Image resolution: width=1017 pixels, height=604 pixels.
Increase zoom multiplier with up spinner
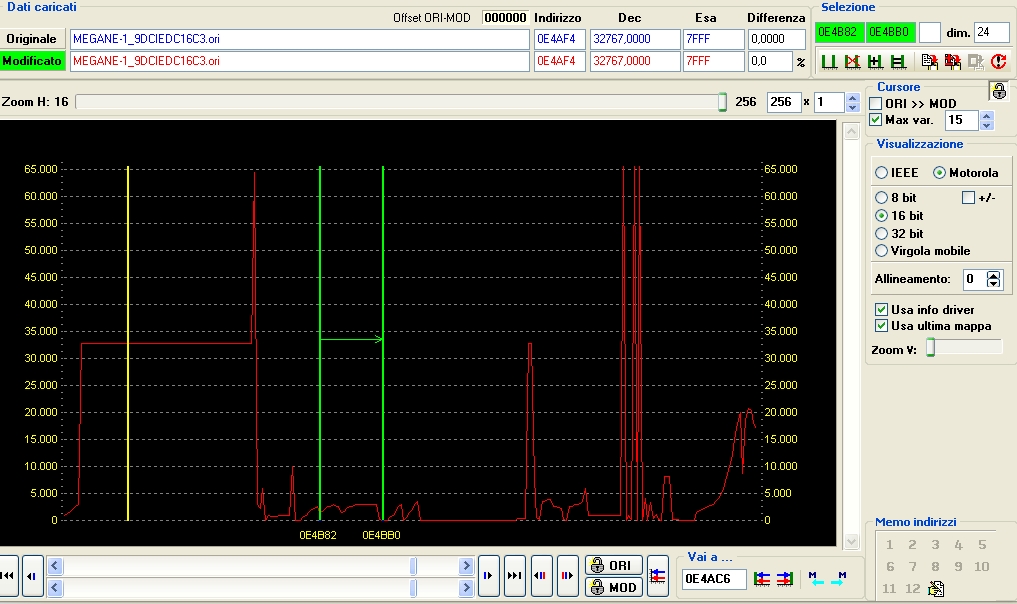coord(853,97)
